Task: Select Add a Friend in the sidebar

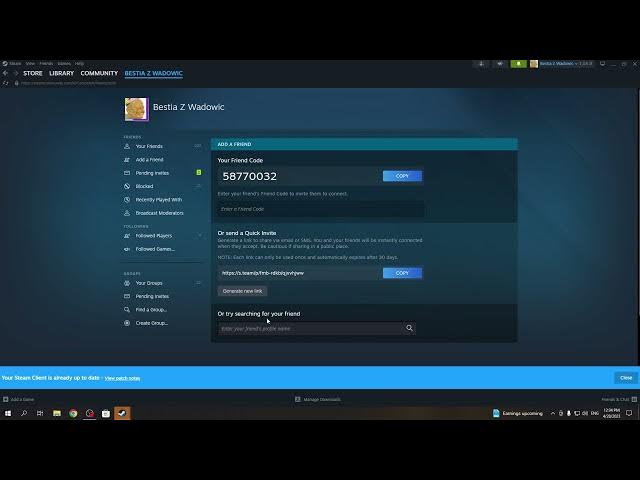Action: 149,160
